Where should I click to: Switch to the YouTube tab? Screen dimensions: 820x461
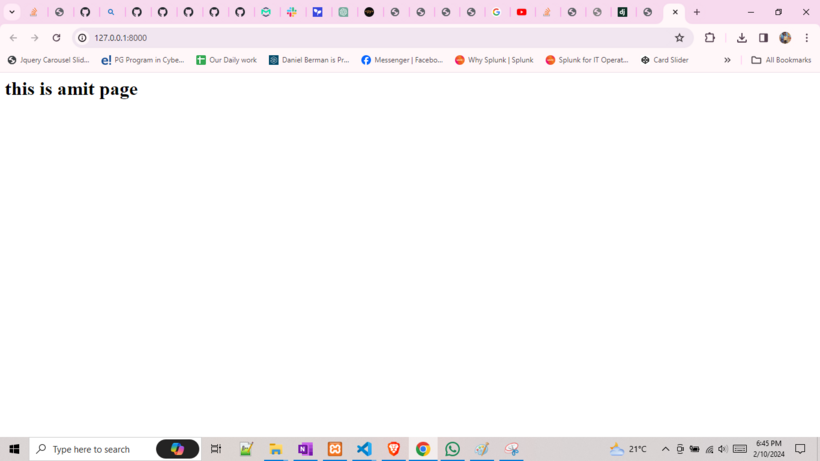pos(522,12)
